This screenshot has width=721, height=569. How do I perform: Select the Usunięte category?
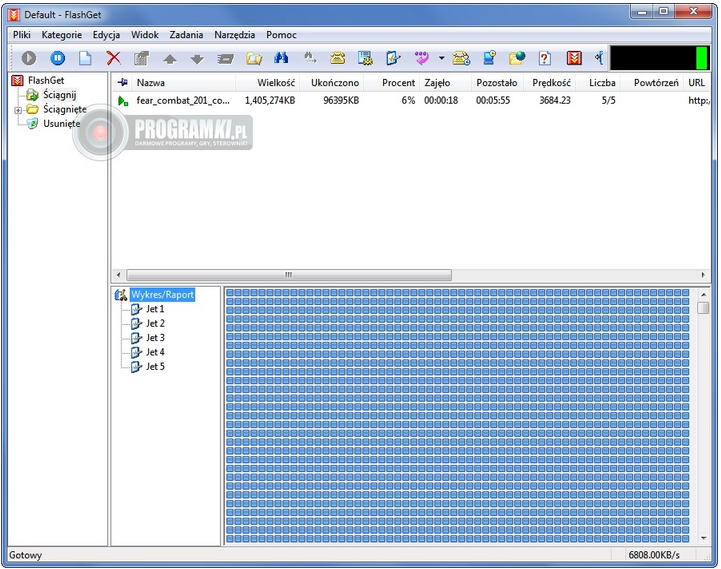62,123
